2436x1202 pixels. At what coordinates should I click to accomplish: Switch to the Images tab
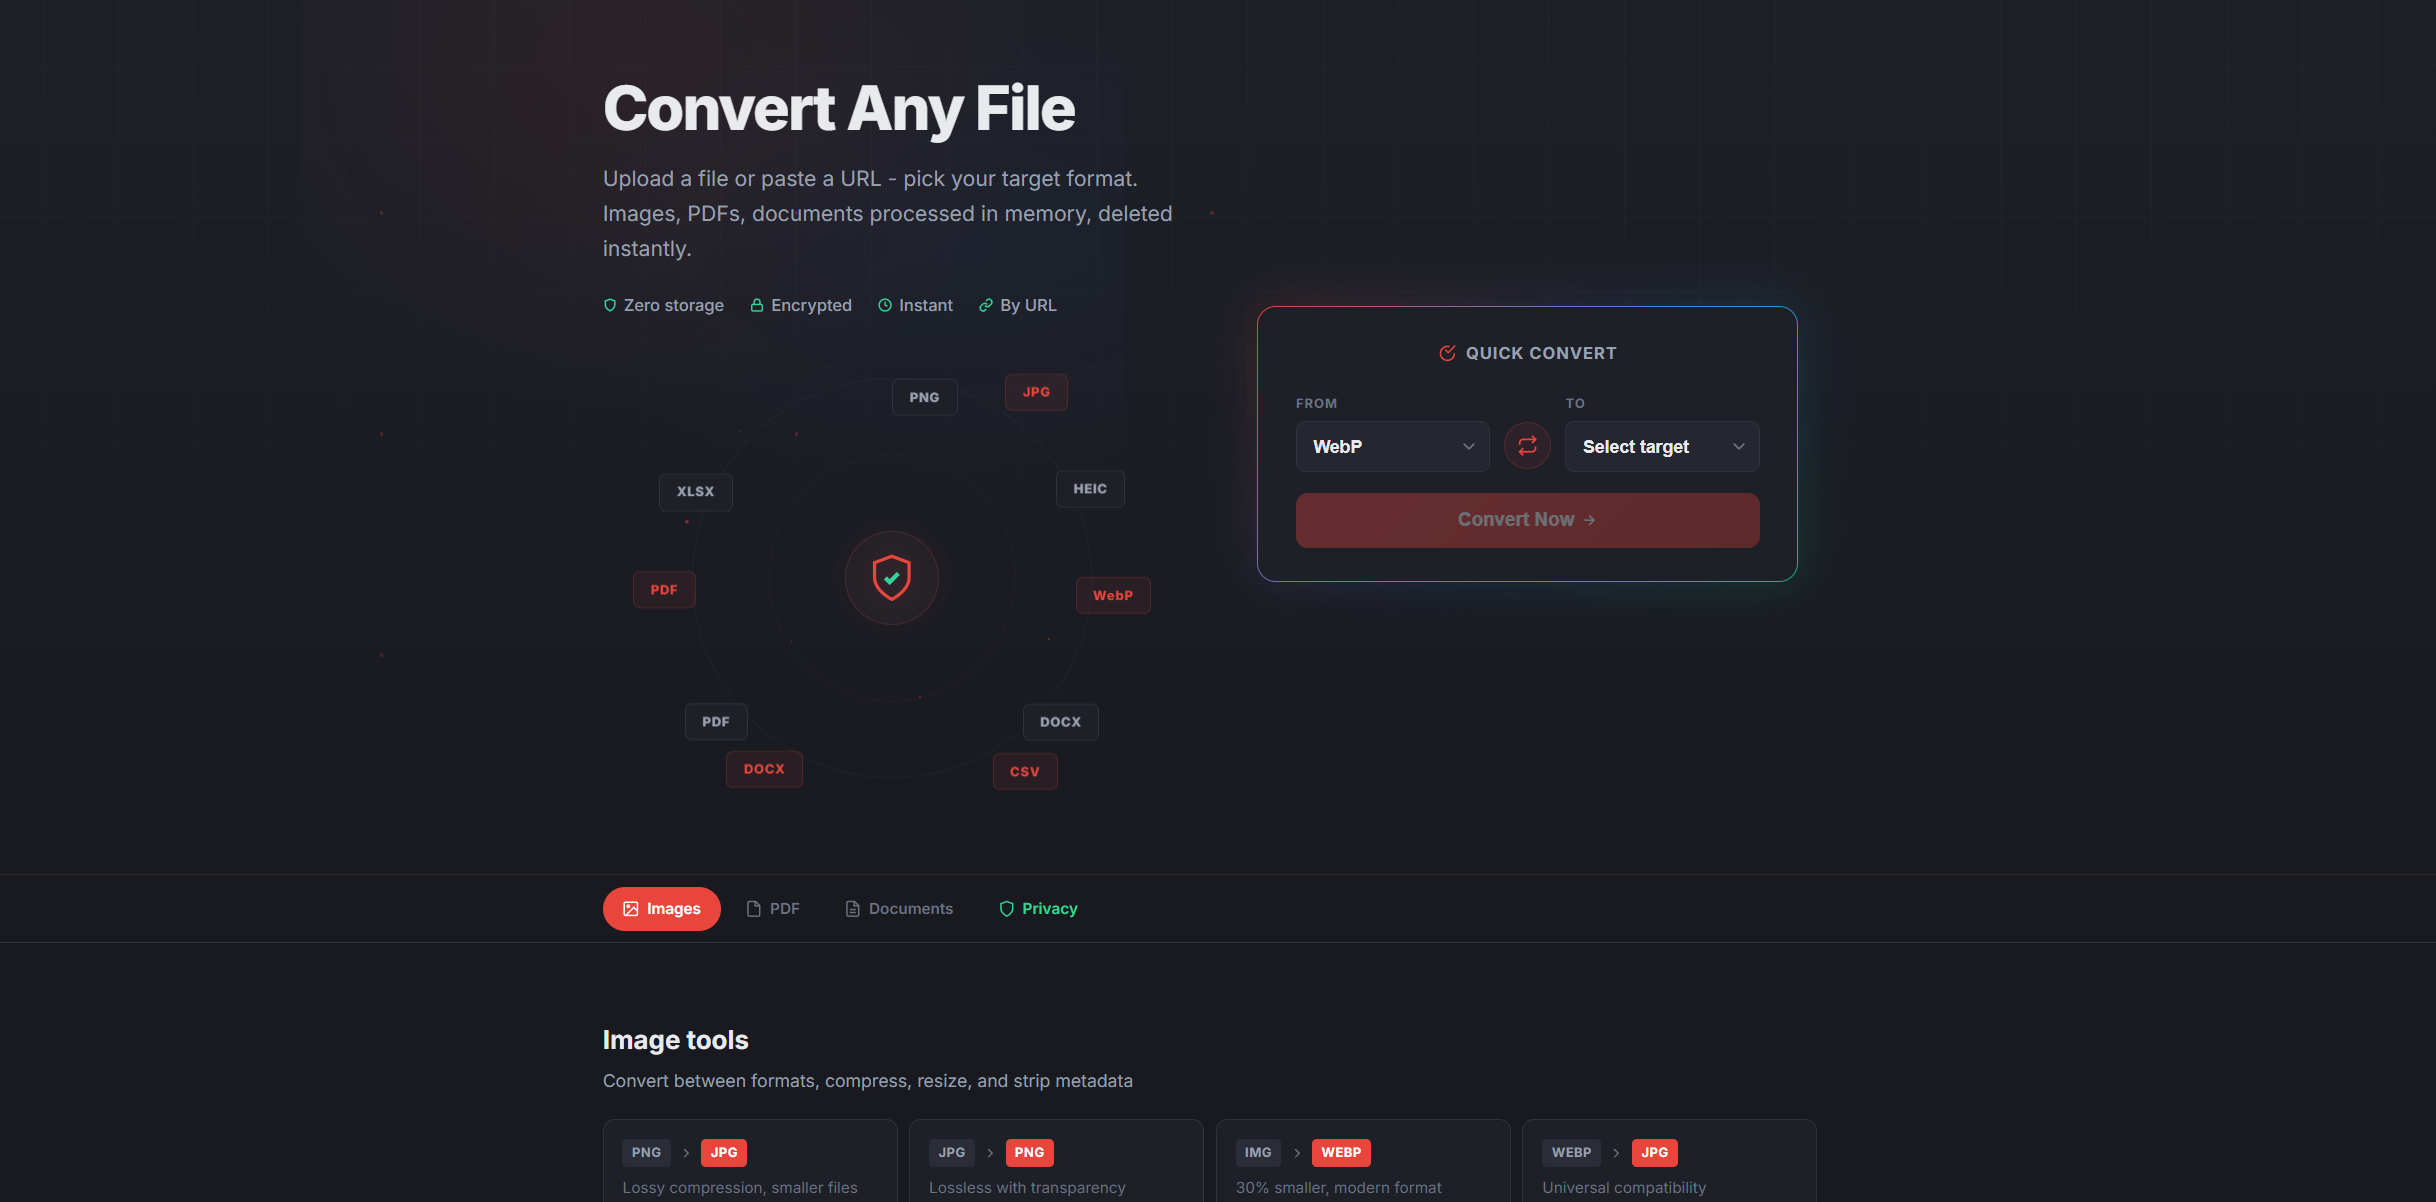coord(661,909)
